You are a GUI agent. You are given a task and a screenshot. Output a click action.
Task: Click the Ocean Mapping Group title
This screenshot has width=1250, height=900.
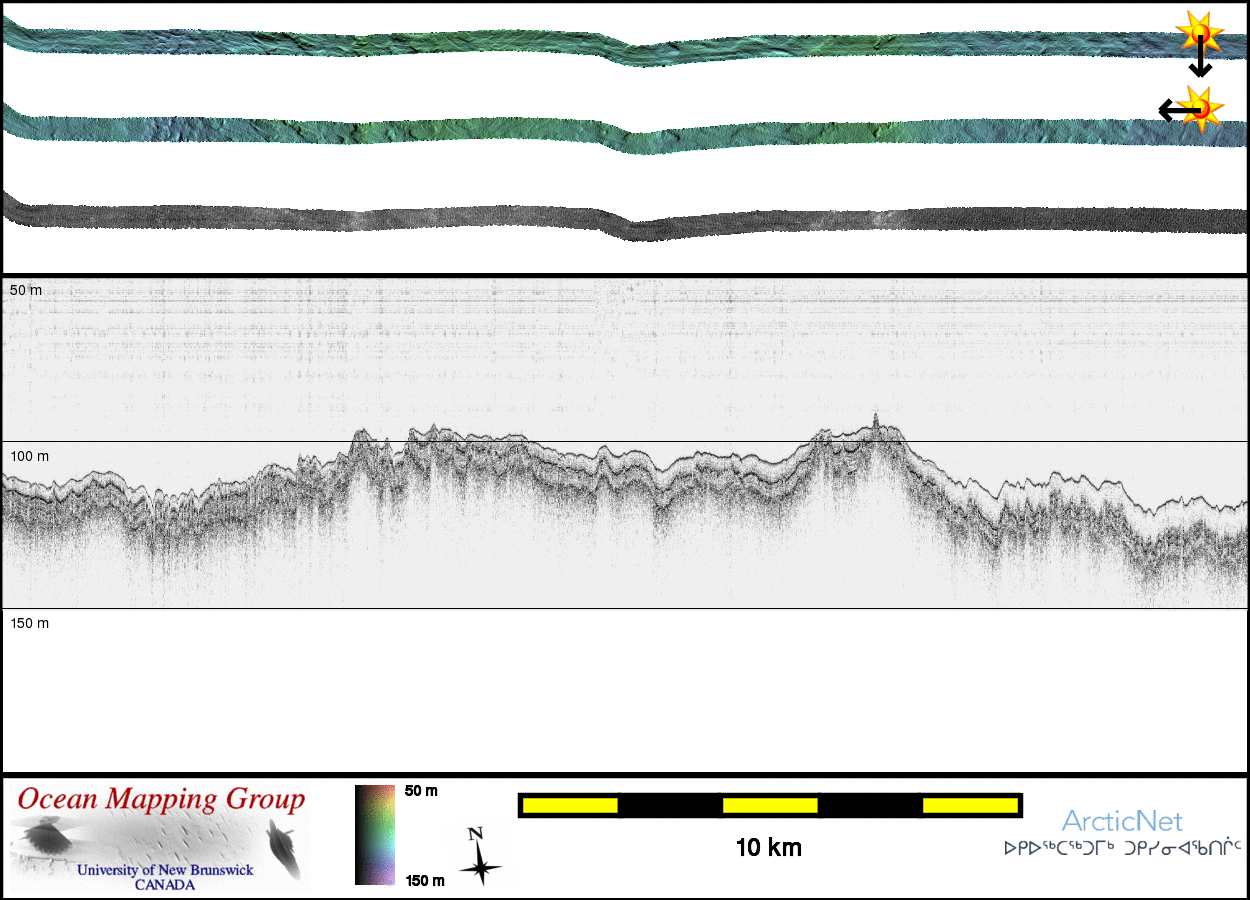click(x=161, y=800)
